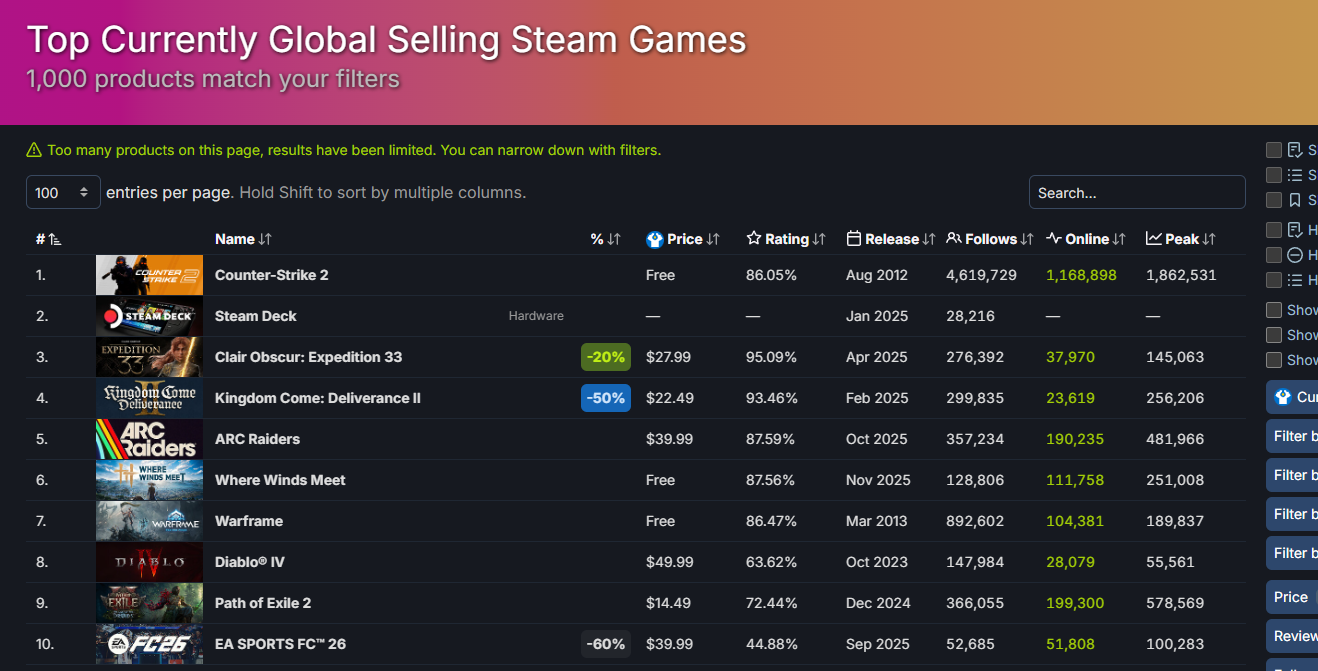Click the rank sort icon beside #
The image size is (1318, 671).
click(54, 240)
